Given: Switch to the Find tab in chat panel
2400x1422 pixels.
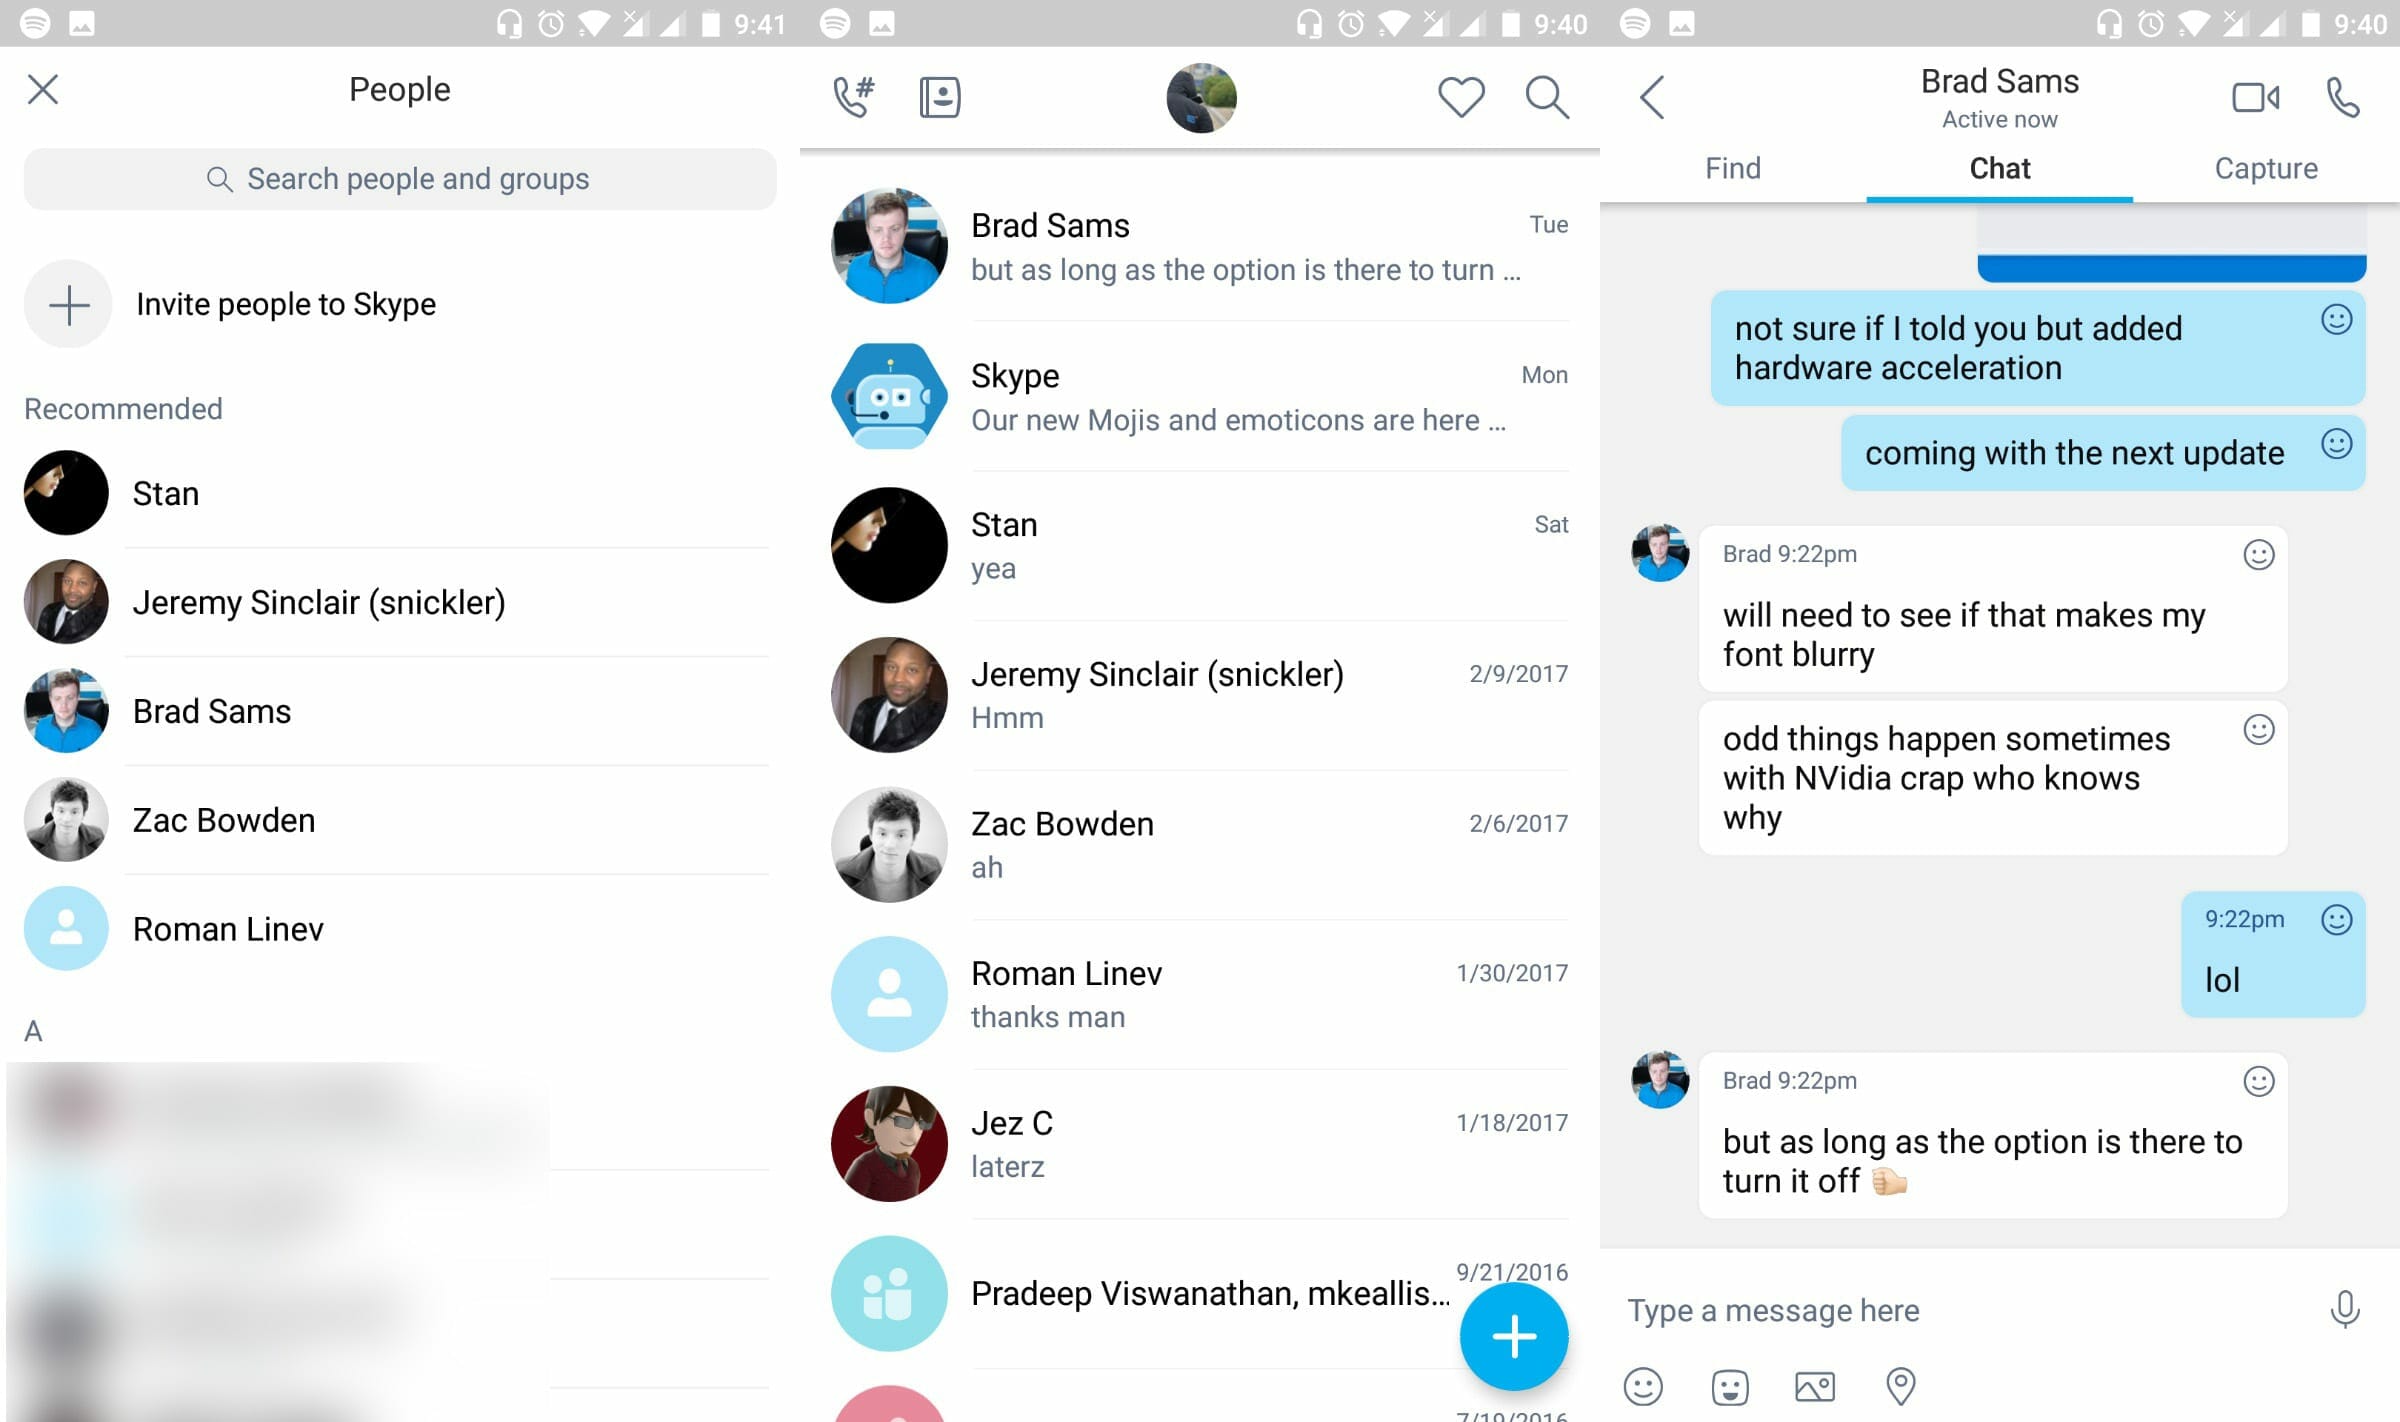Looking at the screenshot, I should pos(1733,168).
